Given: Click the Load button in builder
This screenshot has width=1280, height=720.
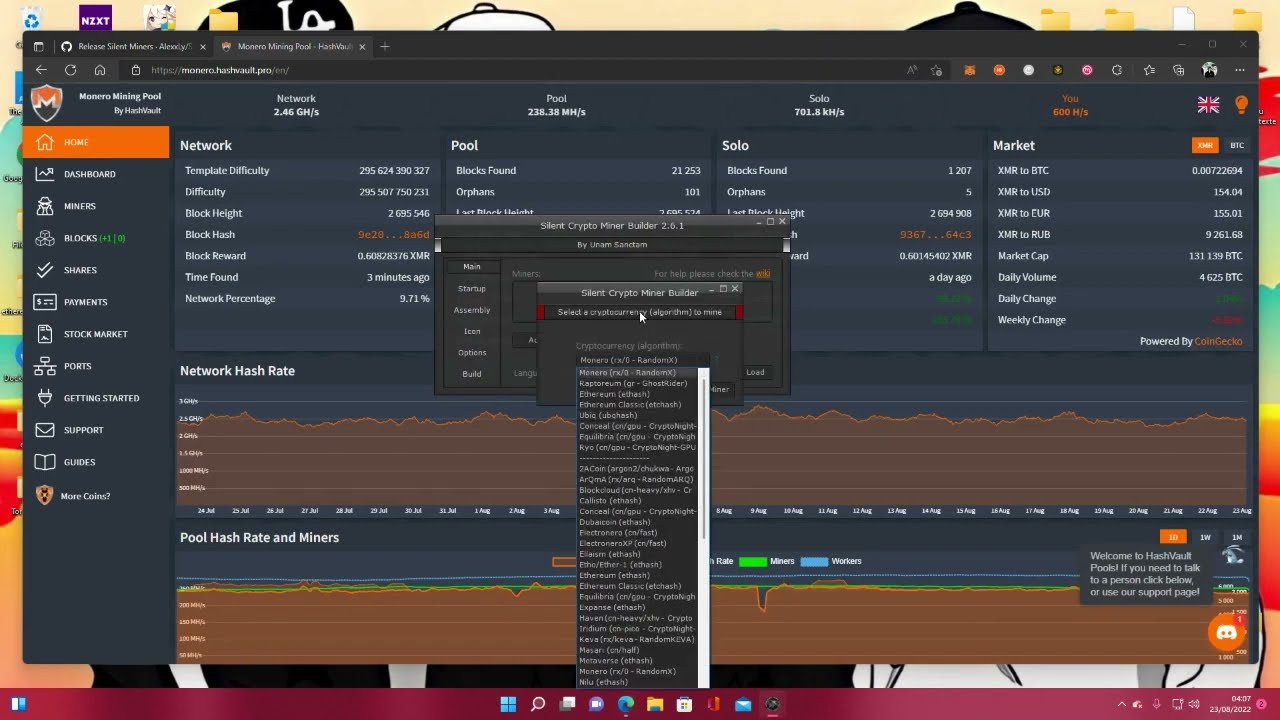Looking at the screenshot, I should click(755, 372).
